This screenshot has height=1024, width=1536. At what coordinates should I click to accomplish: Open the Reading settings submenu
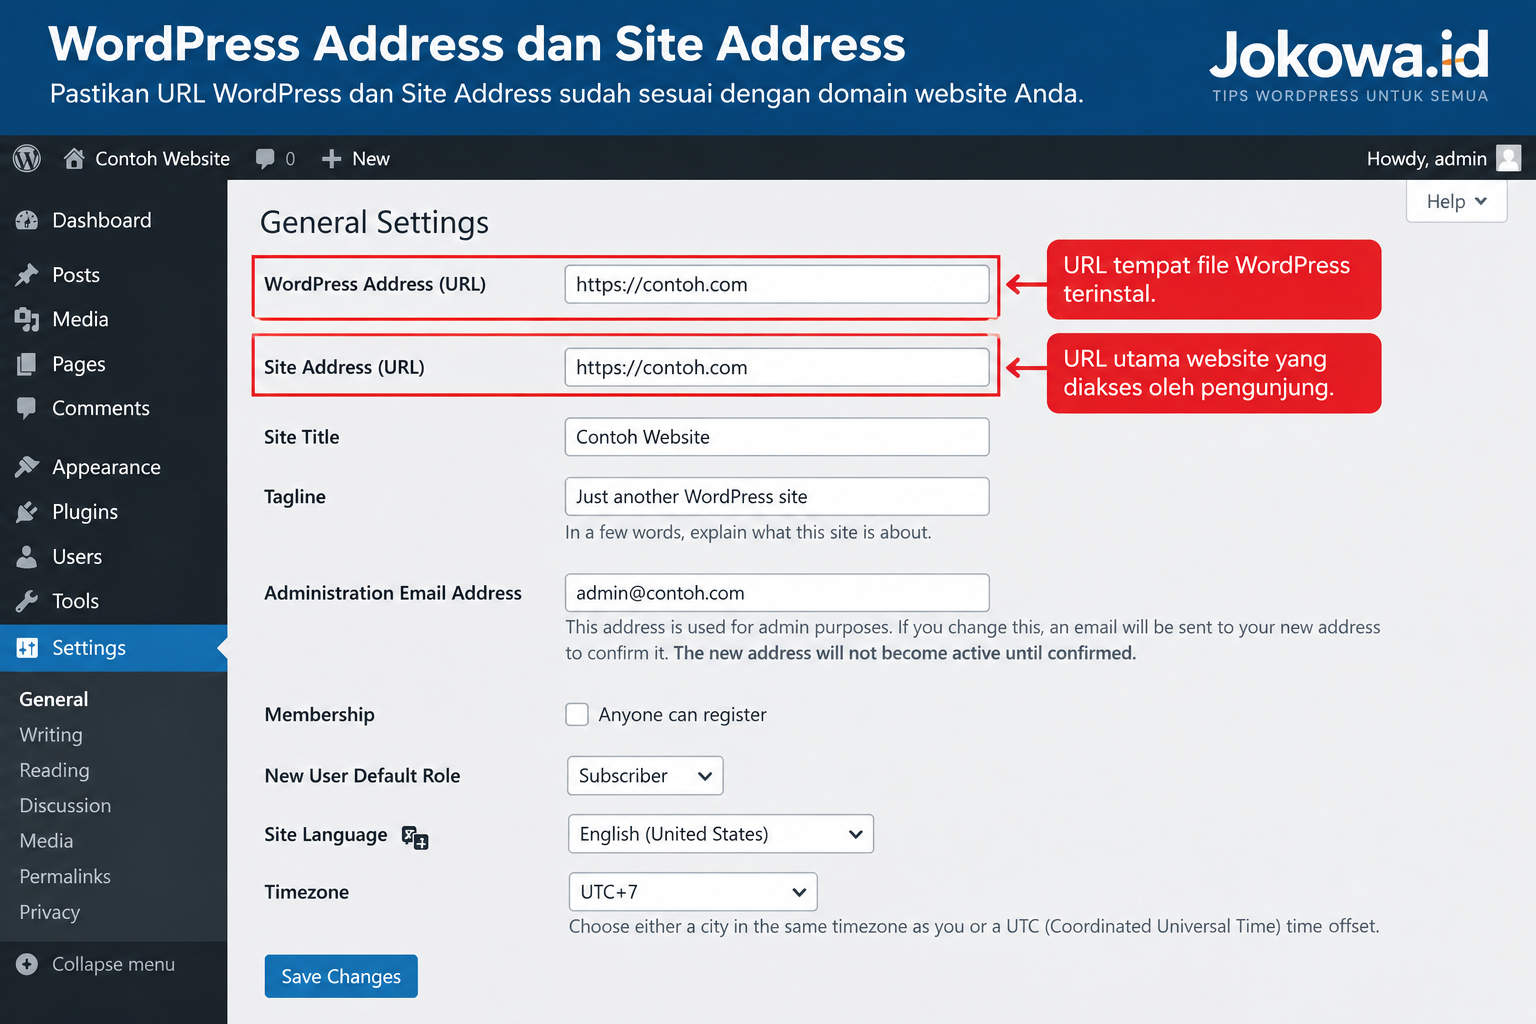point(54,770)
